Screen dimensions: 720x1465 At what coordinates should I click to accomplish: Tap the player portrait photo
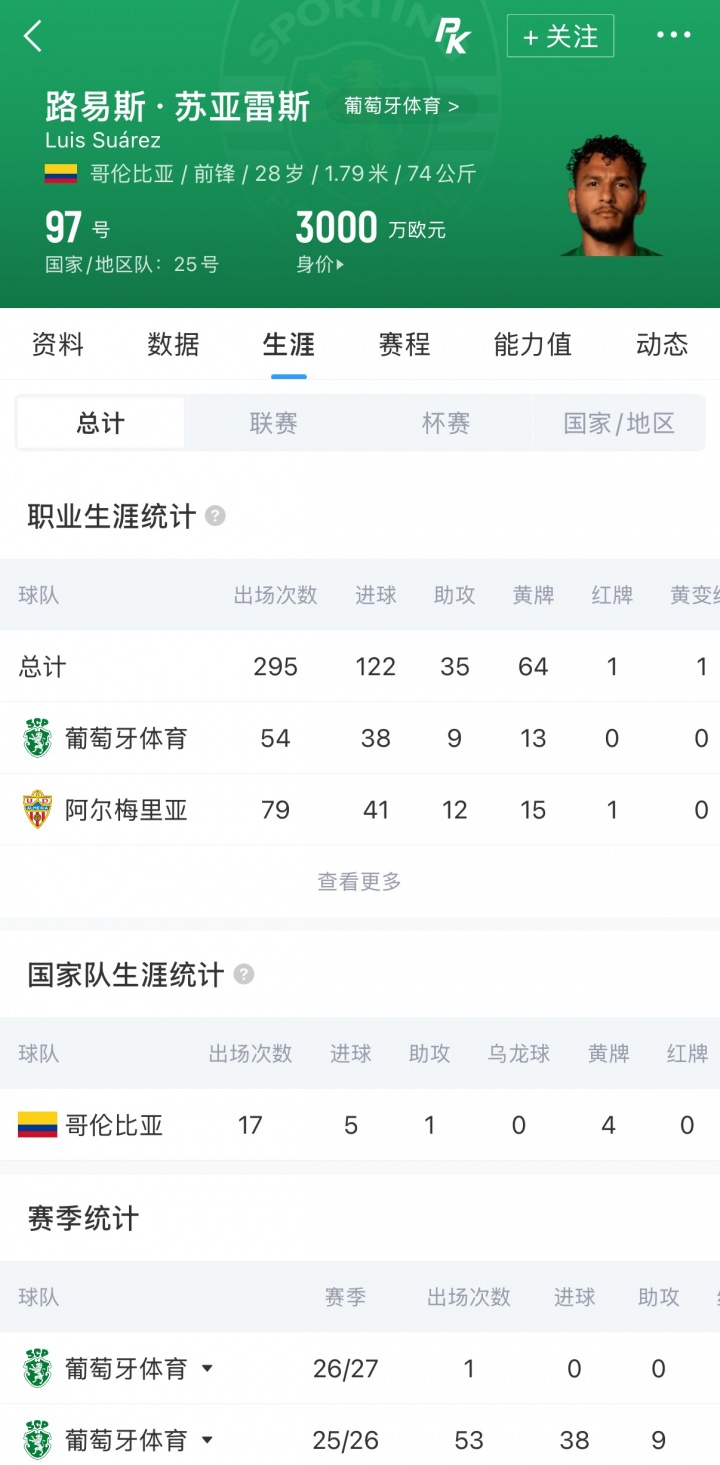click(607, 196)
